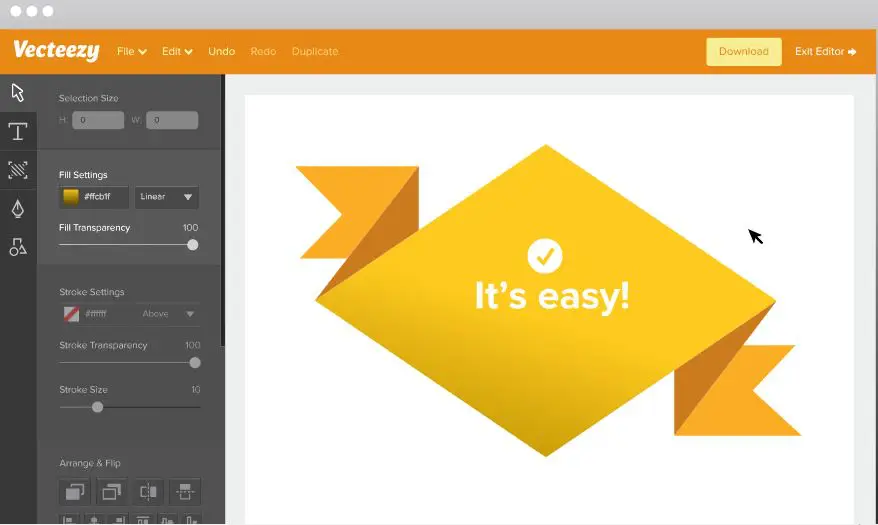This screenshot has width=878, height=525.
Task: Click Undo in the top bar
Action: 222,52
